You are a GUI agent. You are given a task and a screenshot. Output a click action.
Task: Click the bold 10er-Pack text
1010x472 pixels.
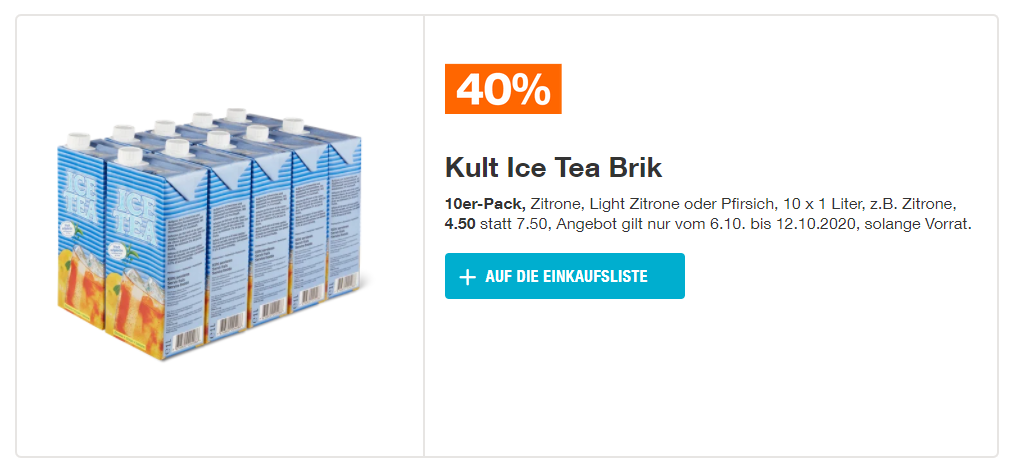(x=485, y=205)
